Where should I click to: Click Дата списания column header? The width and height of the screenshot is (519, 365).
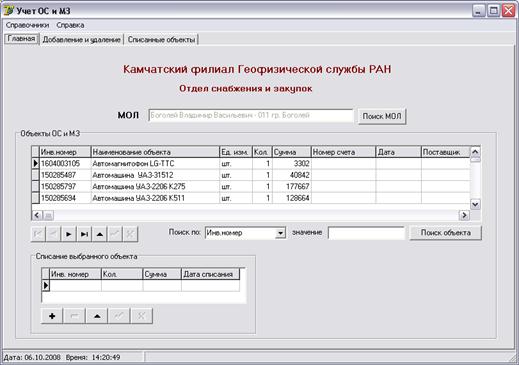[210, 274]
